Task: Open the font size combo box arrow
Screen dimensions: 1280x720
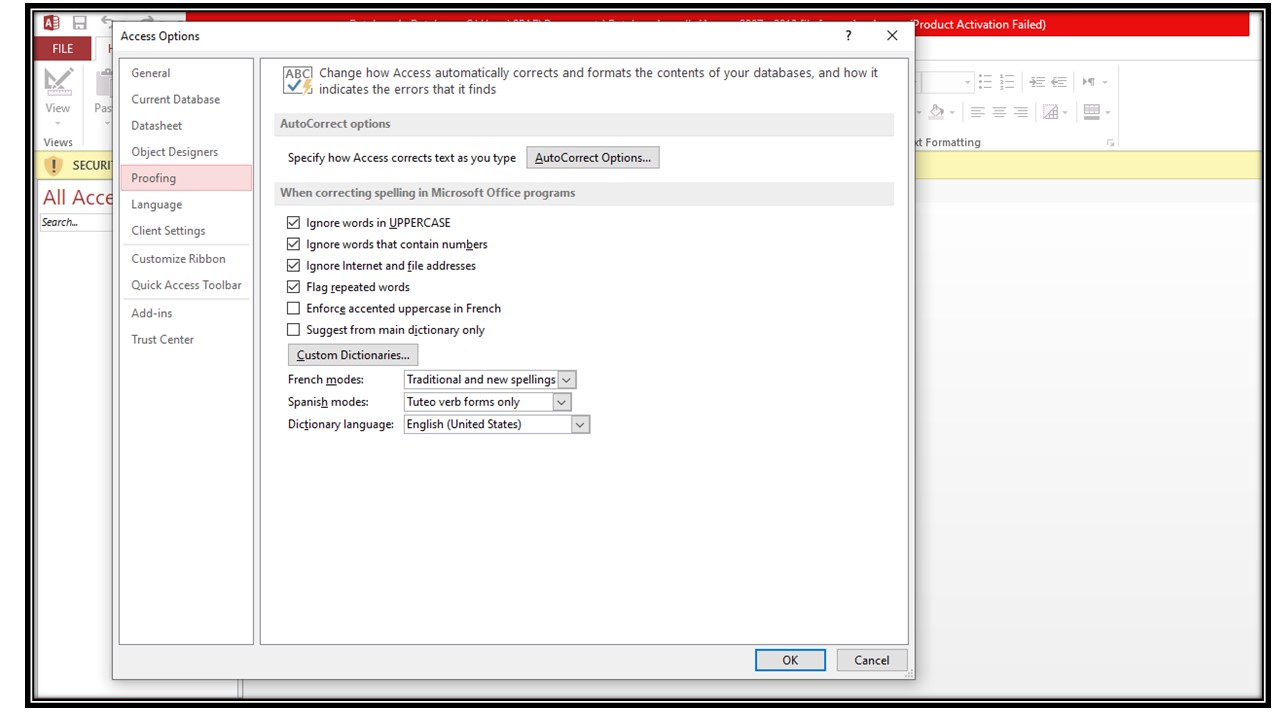Action: [x=967, y=82]
